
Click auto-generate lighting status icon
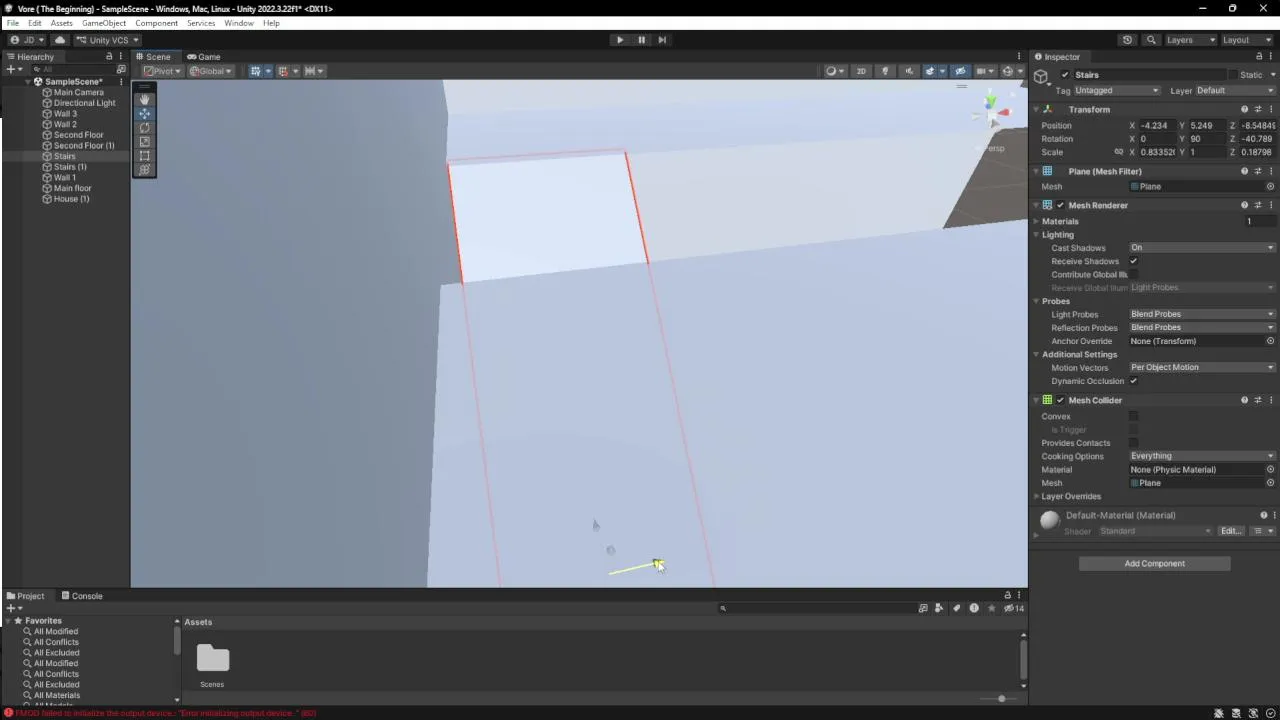tap(1253, 713)
